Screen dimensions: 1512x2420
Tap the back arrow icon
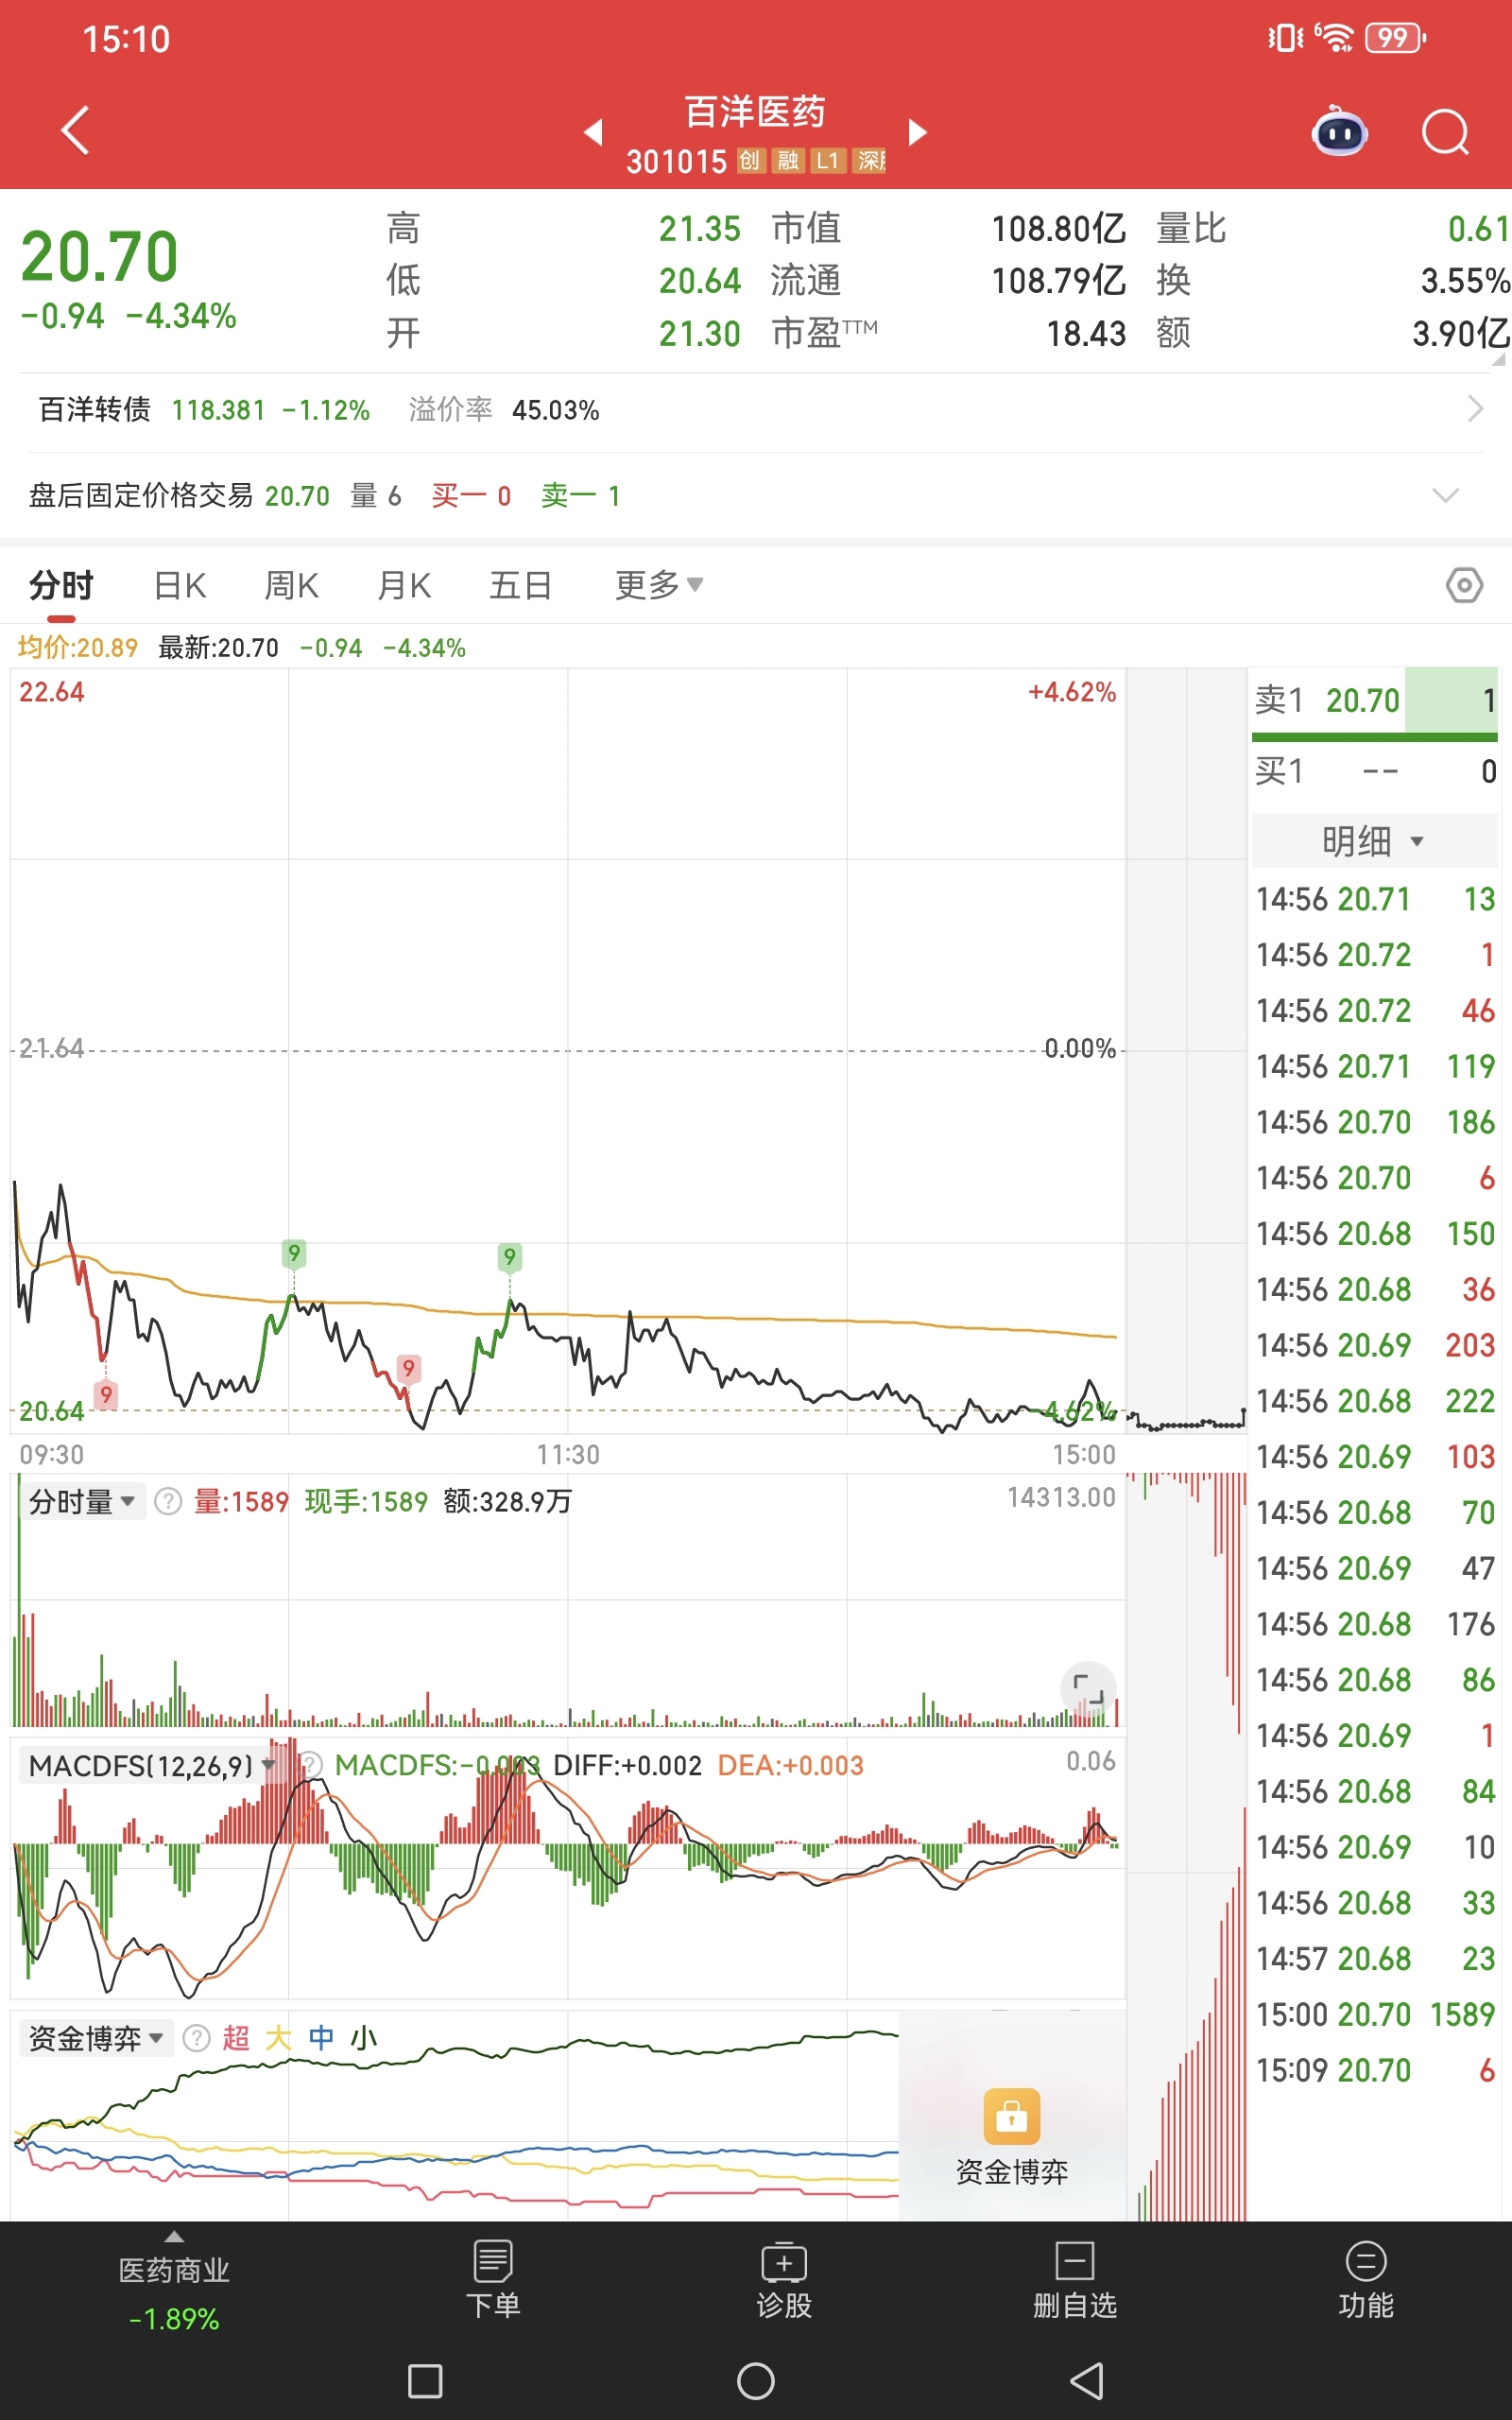pyautogui.click(x=76, y=130)
